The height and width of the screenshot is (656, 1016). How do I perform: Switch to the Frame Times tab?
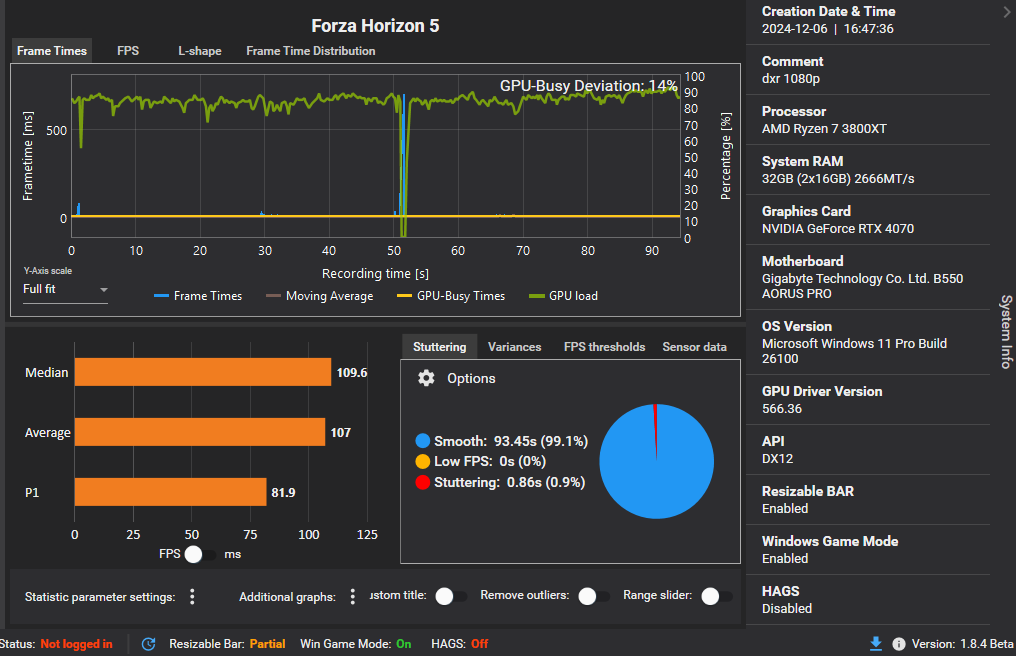coord(52,51)
